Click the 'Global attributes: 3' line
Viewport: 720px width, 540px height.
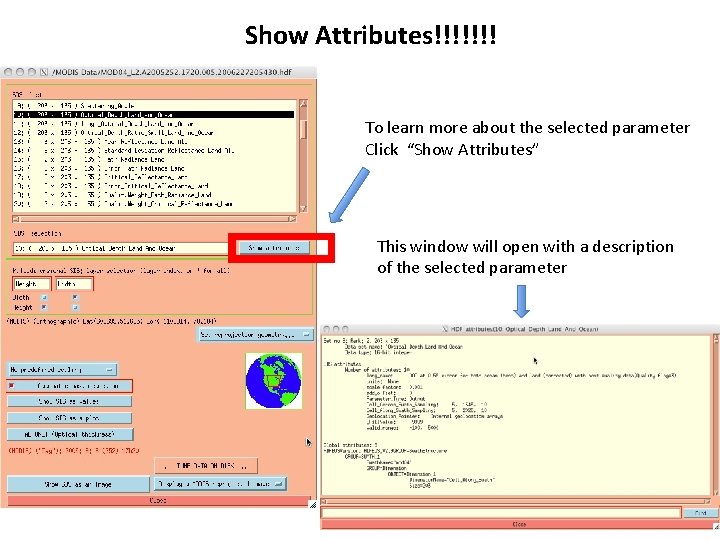350,445
